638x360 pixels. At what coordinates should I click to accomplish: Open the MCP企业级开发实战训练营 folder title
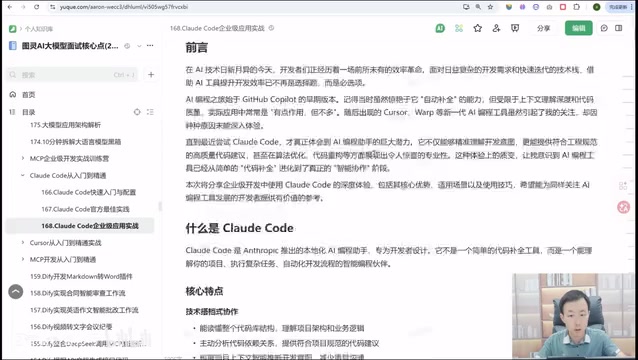[x=69, y=159]
